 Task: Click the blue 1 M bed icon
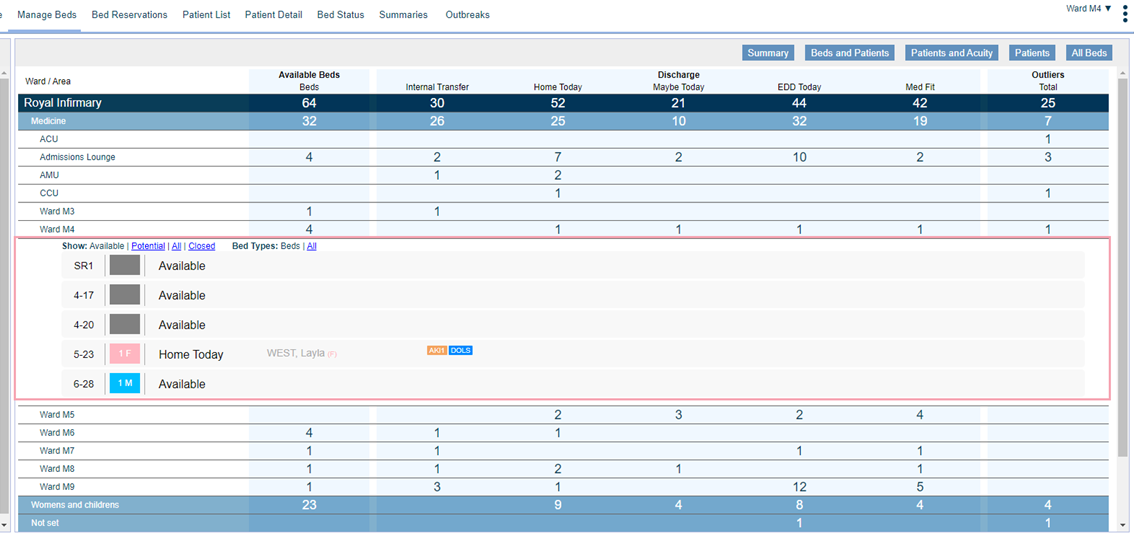(x=124, y=384)
